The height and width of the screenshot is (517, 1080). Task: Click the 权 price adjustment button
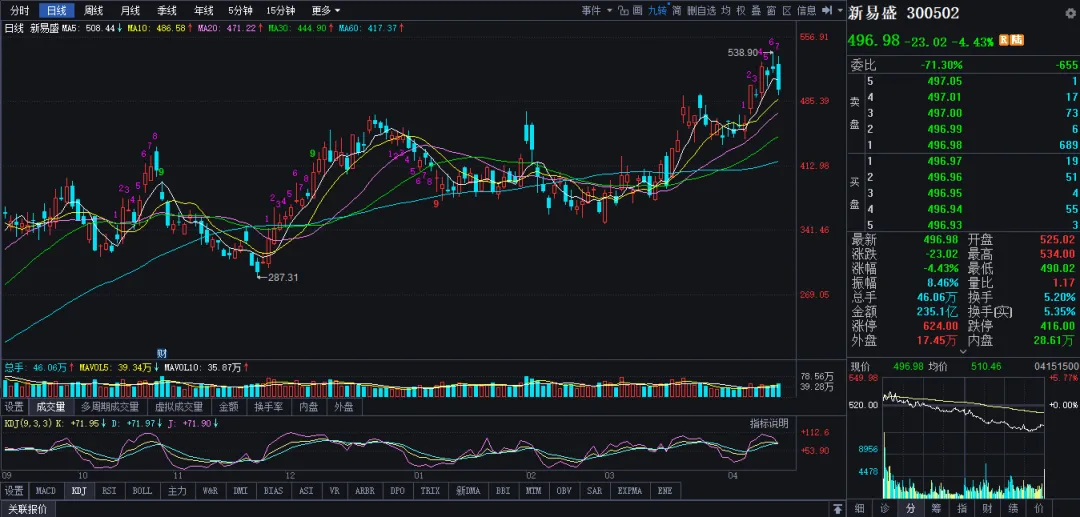(x=740, y=10)
